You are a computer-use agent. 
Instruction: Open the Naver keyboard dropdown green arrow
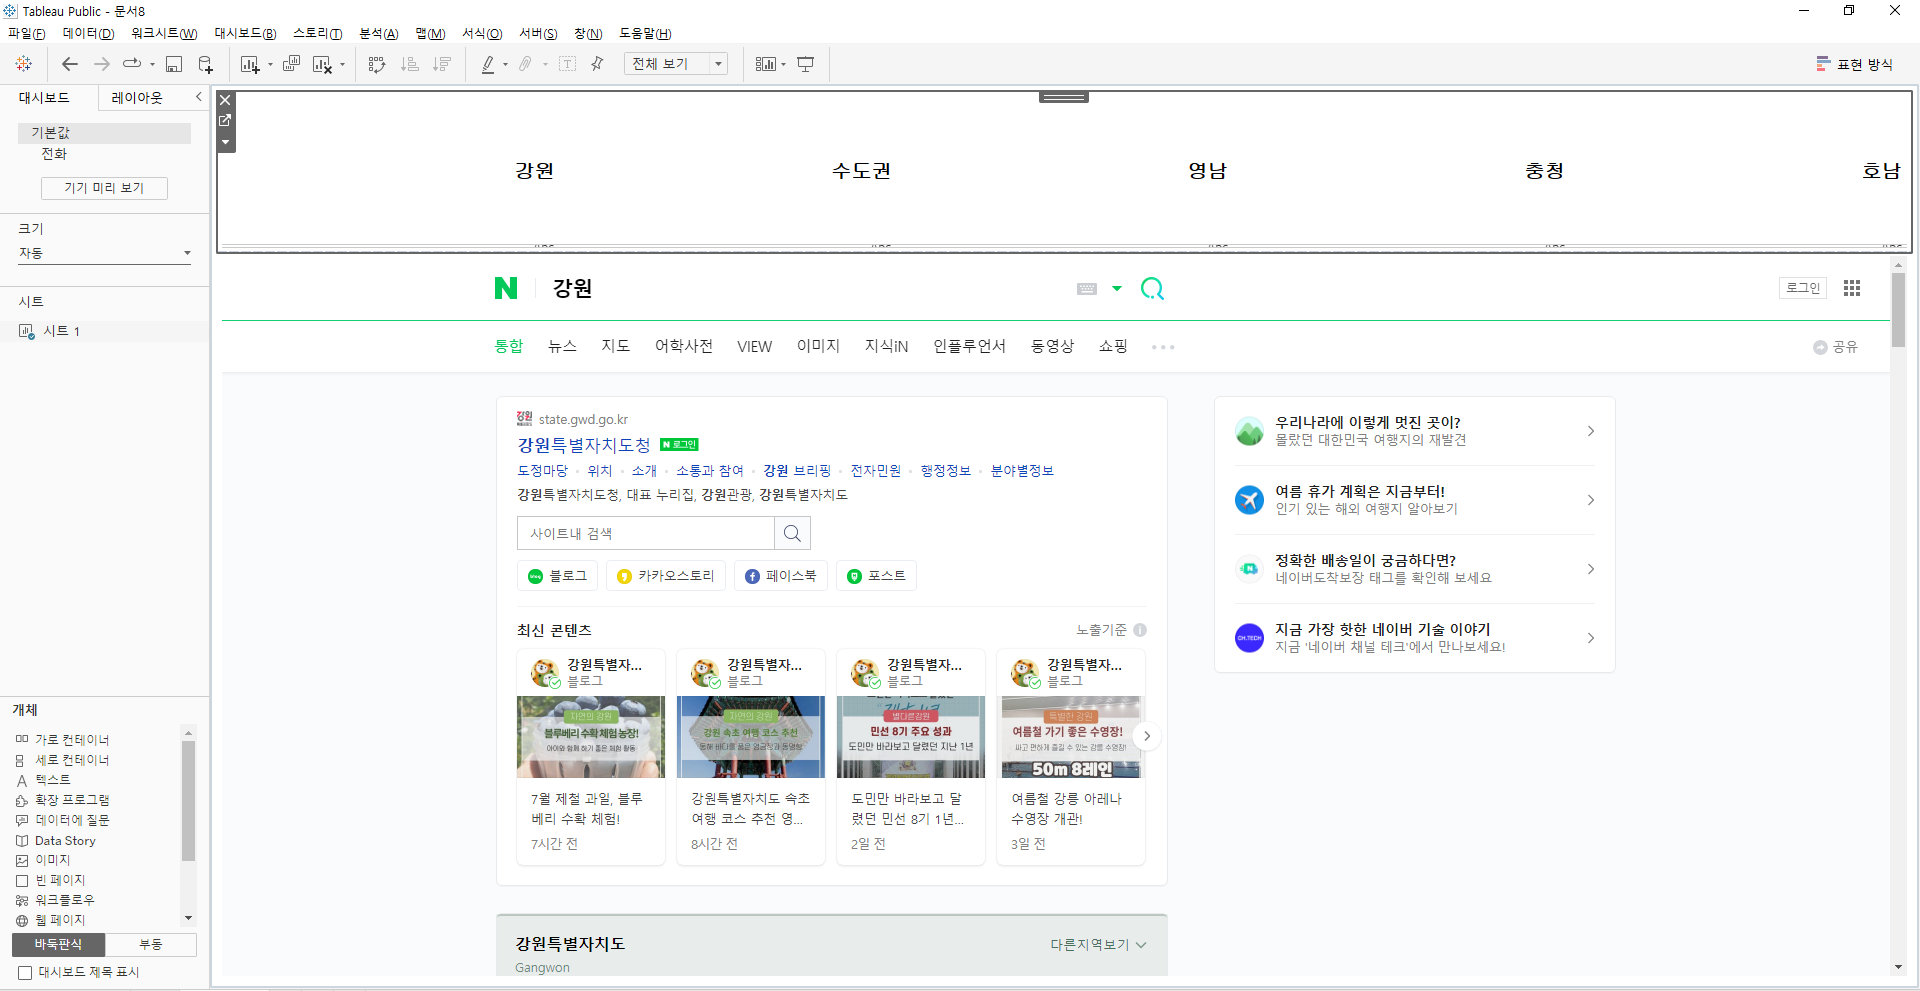click(x=1117, y=289)
